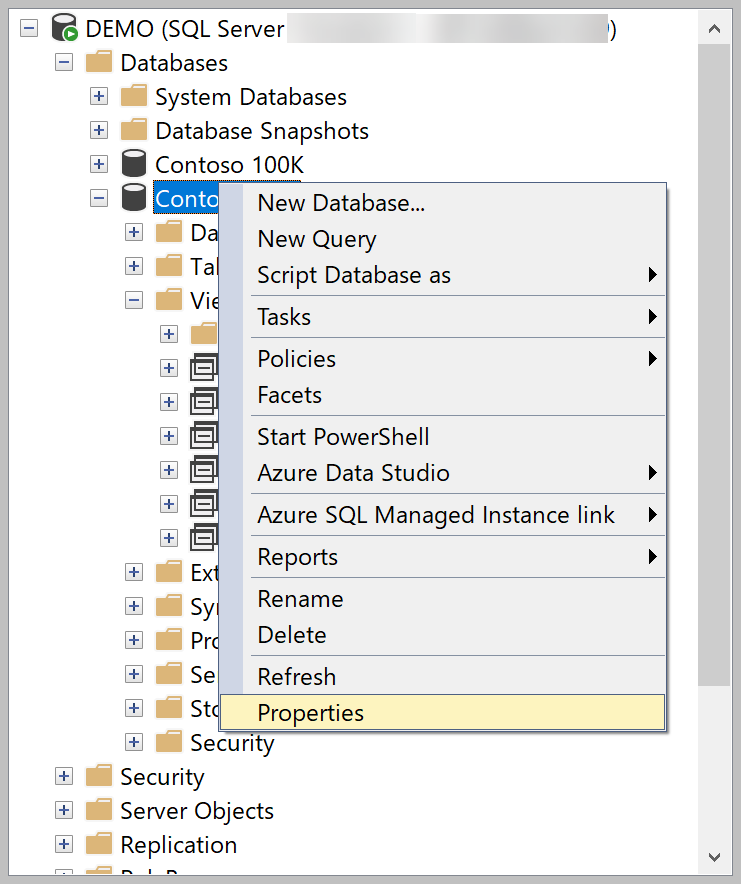Viewport: 741px width, 884px height.
Task: Click the Contoso 100K database cylinder icon
Action: click(x=134, y=164)
